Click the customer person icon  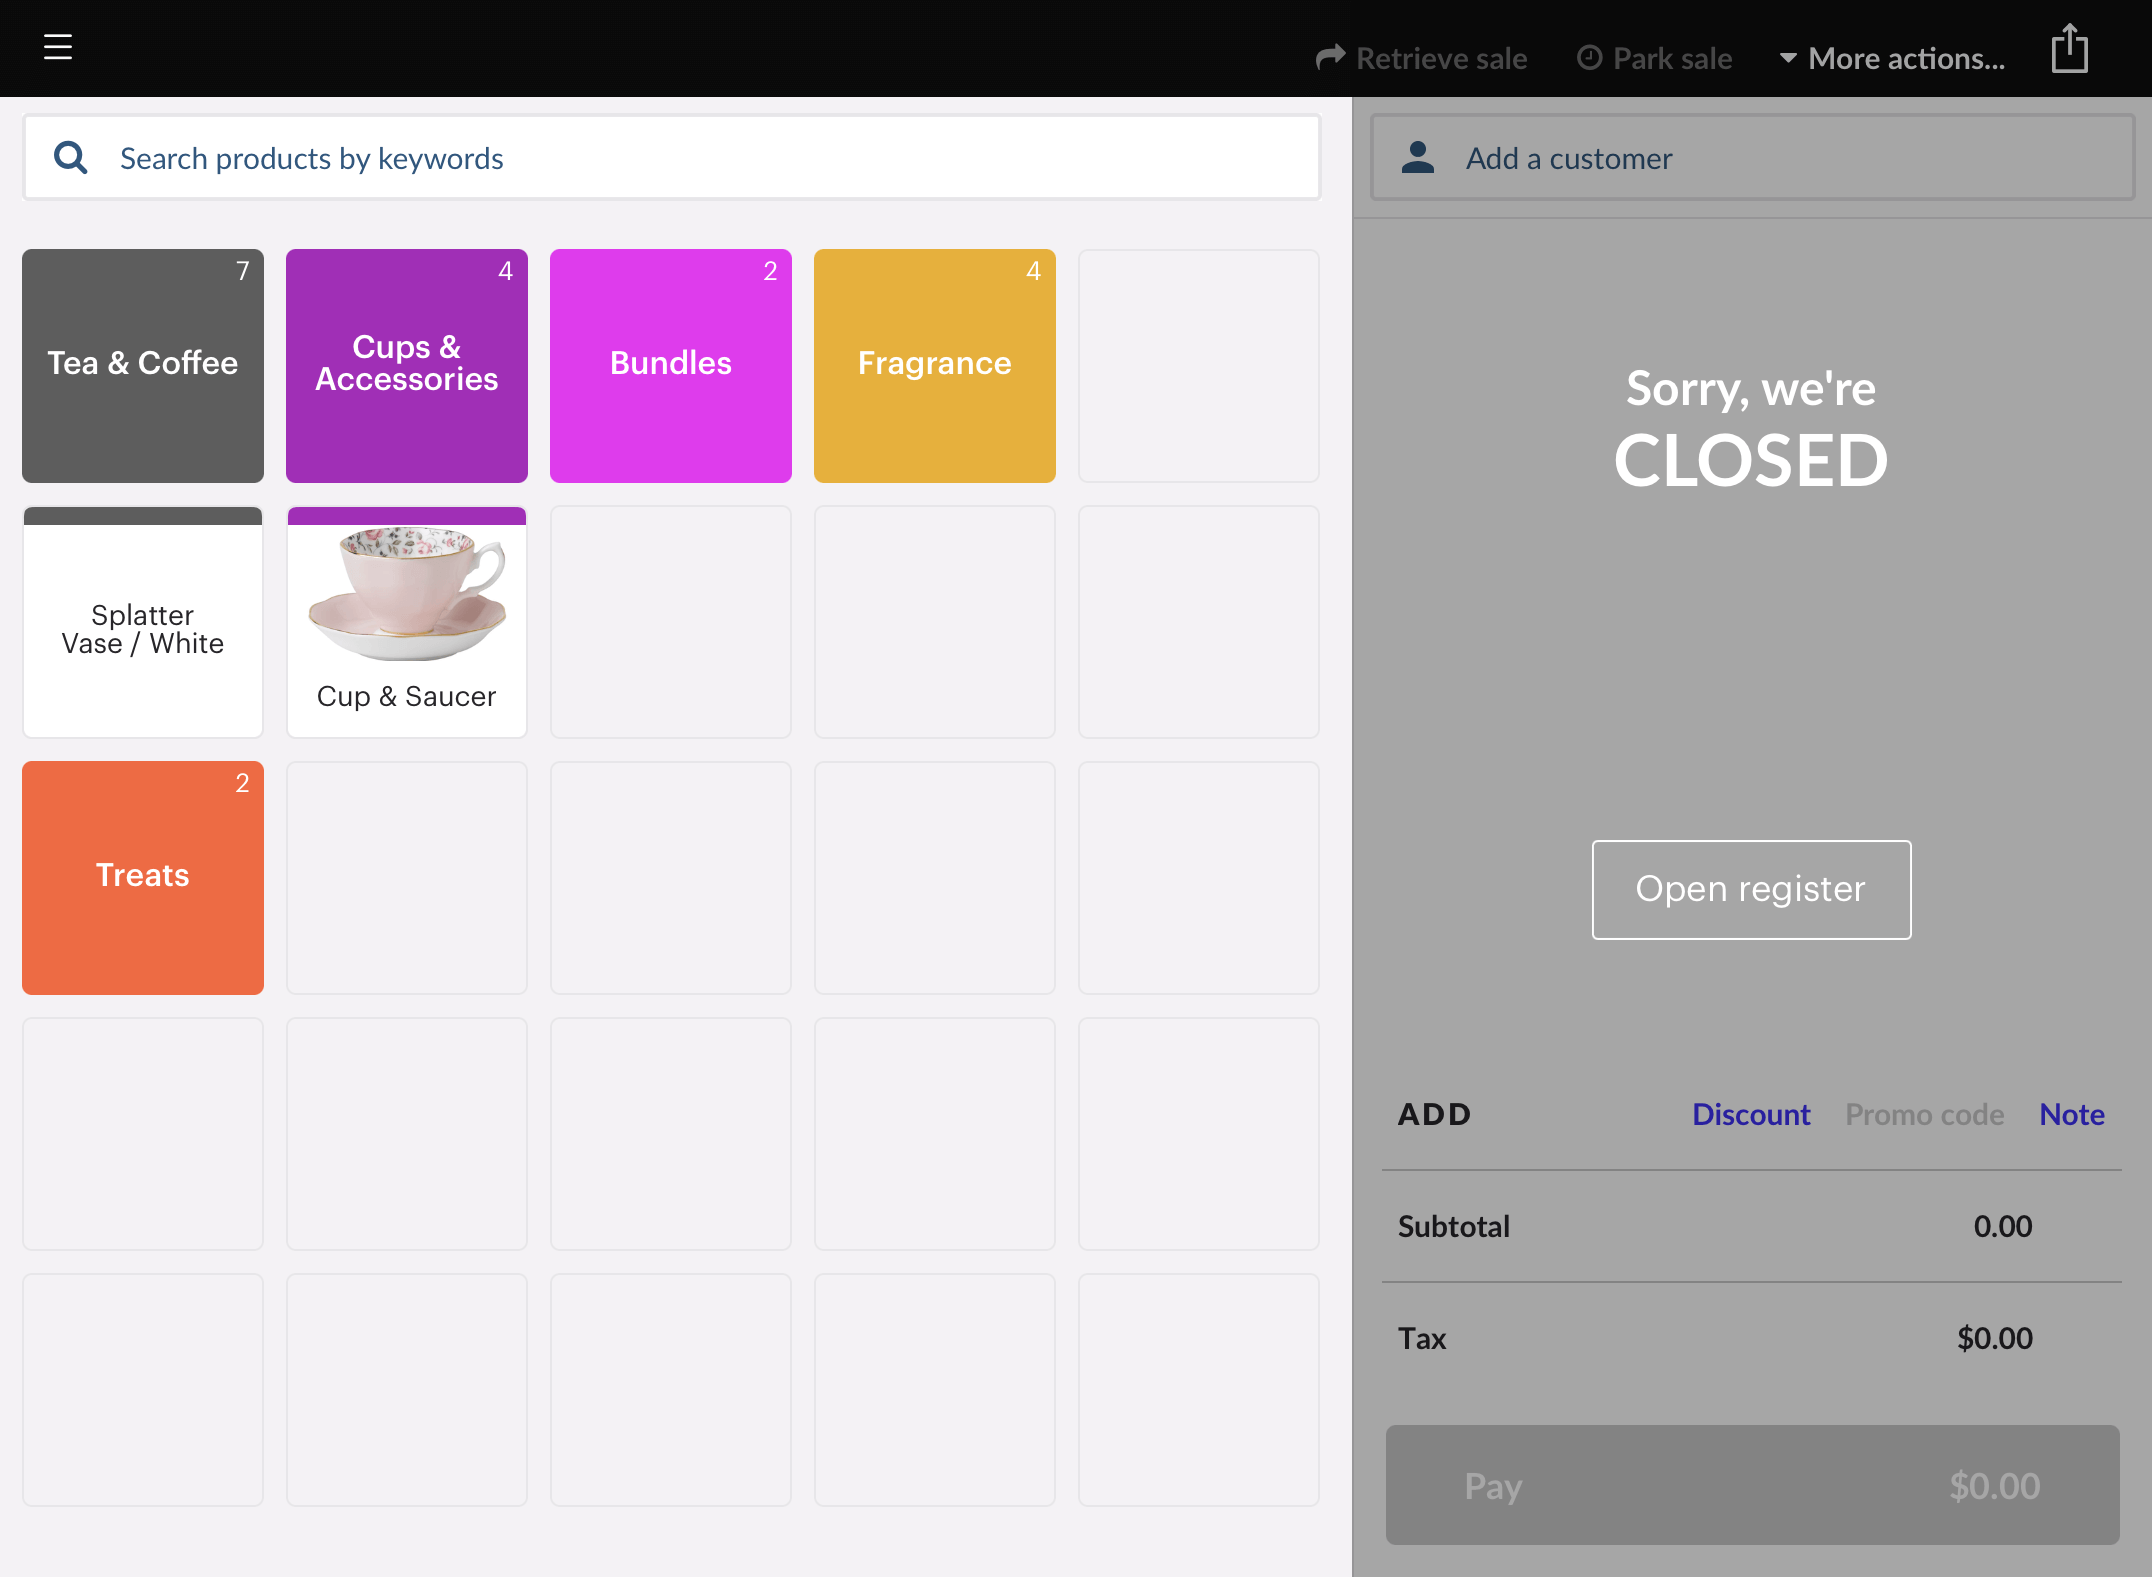tap(1418, 158)
